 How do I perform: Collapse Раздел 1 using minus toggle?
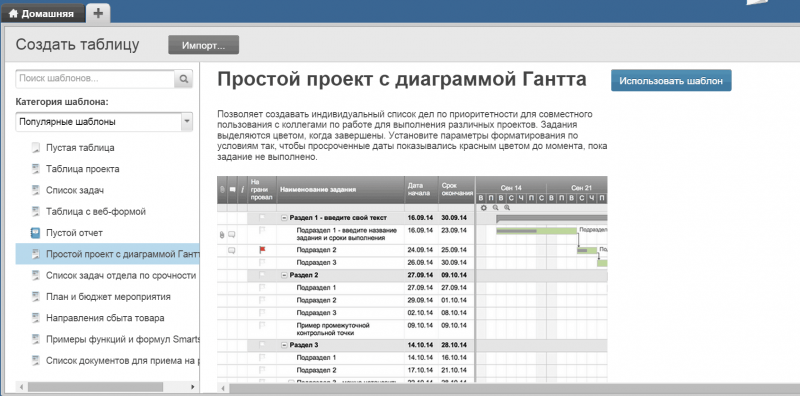[284, 217]
